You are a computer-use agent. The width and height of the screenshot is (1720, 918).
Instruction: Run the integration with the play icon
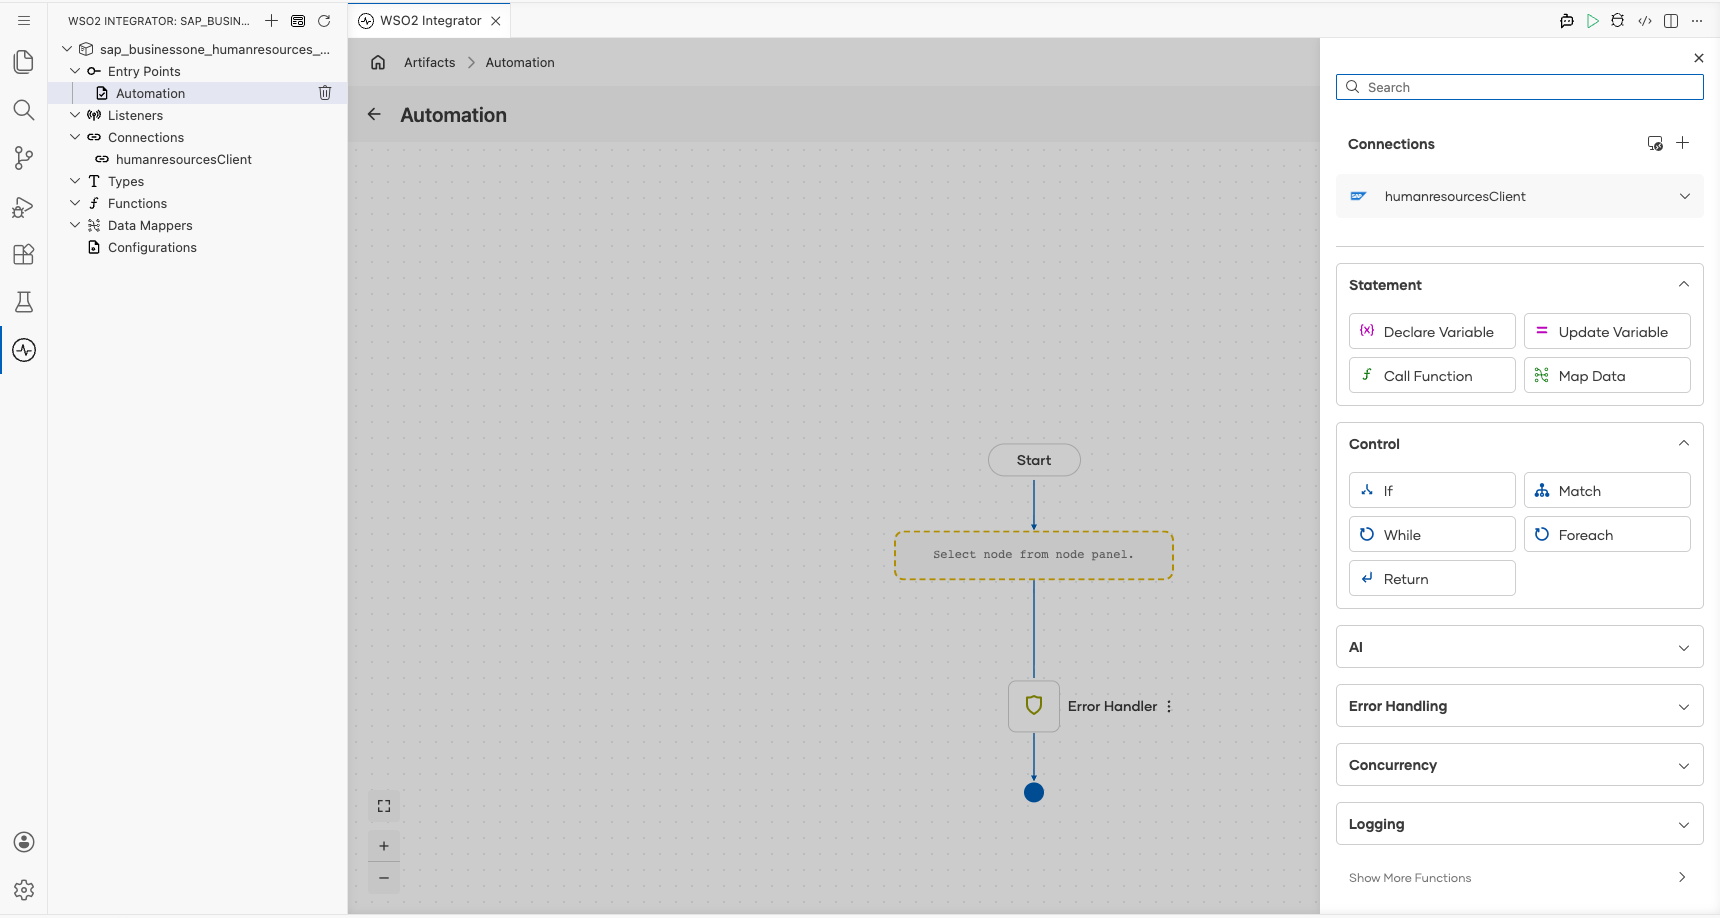(1593, 20)
